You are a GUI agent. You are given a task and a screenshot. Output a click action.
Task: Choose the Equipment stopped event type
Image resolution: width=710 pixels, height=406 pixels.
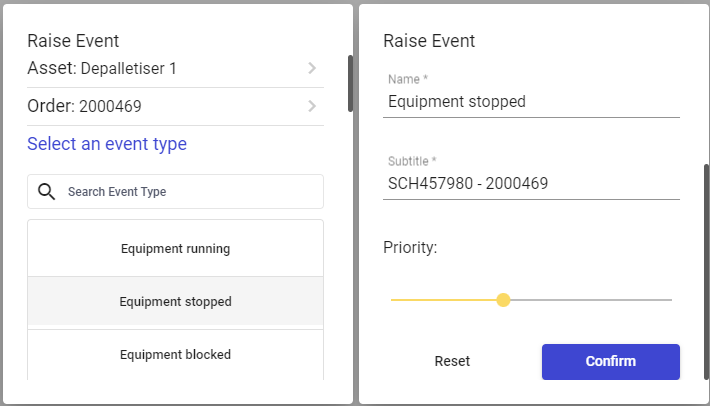175,302
